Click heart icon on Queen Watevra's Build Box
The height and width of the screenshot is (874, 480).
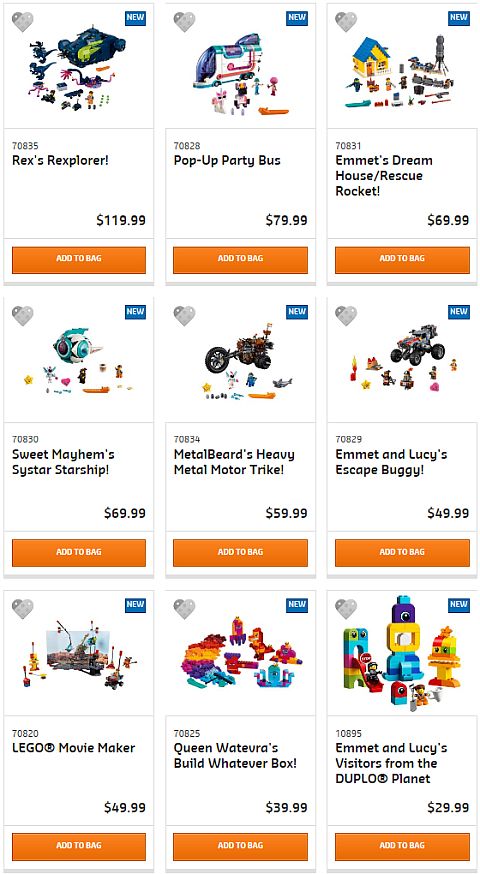pos(184,609)
